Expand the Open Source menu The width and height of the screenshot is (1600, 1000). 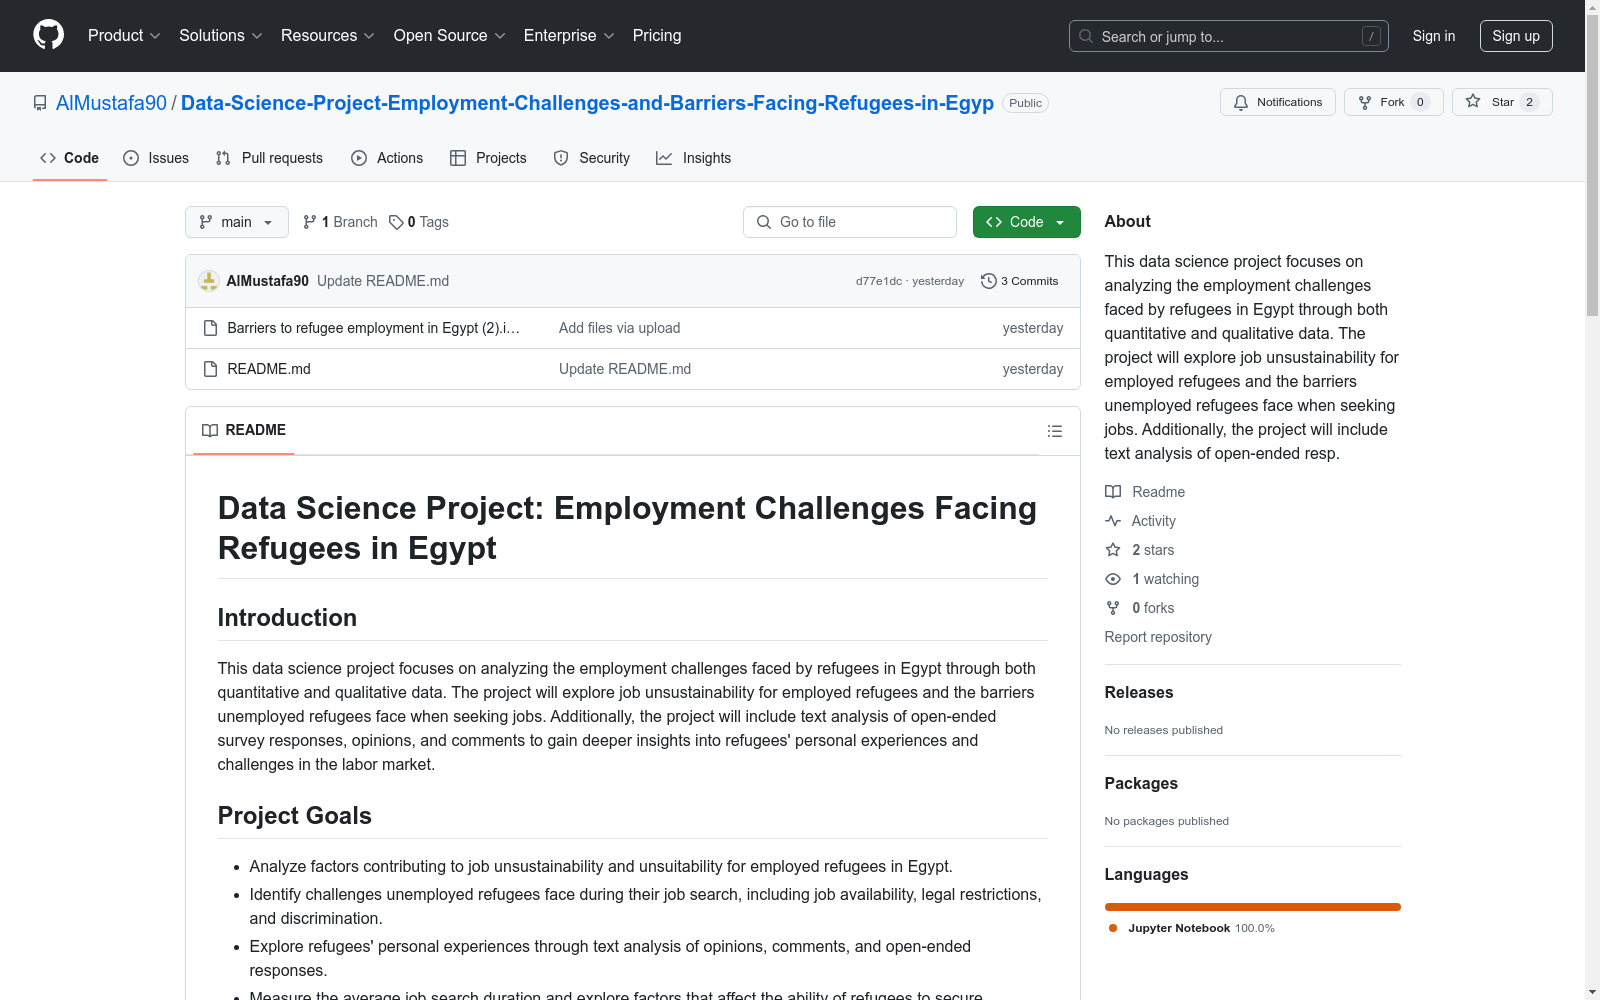click(449, 36)
